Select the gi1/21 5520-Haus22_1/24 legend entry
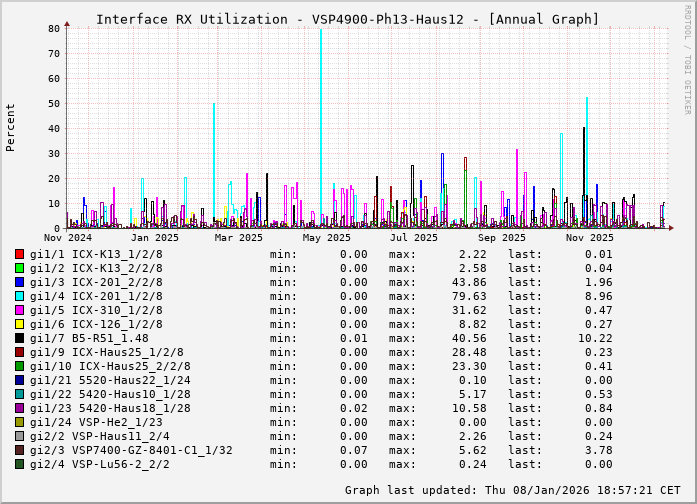This screenshot has width=697, height=504. [x=110, y=380]
